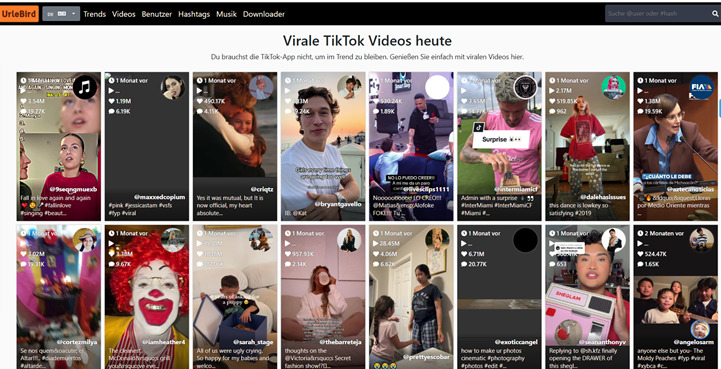Play 'All of us were ugly crying' video
The height and width of the screenshot is (369, 721).
coord(235,297)
